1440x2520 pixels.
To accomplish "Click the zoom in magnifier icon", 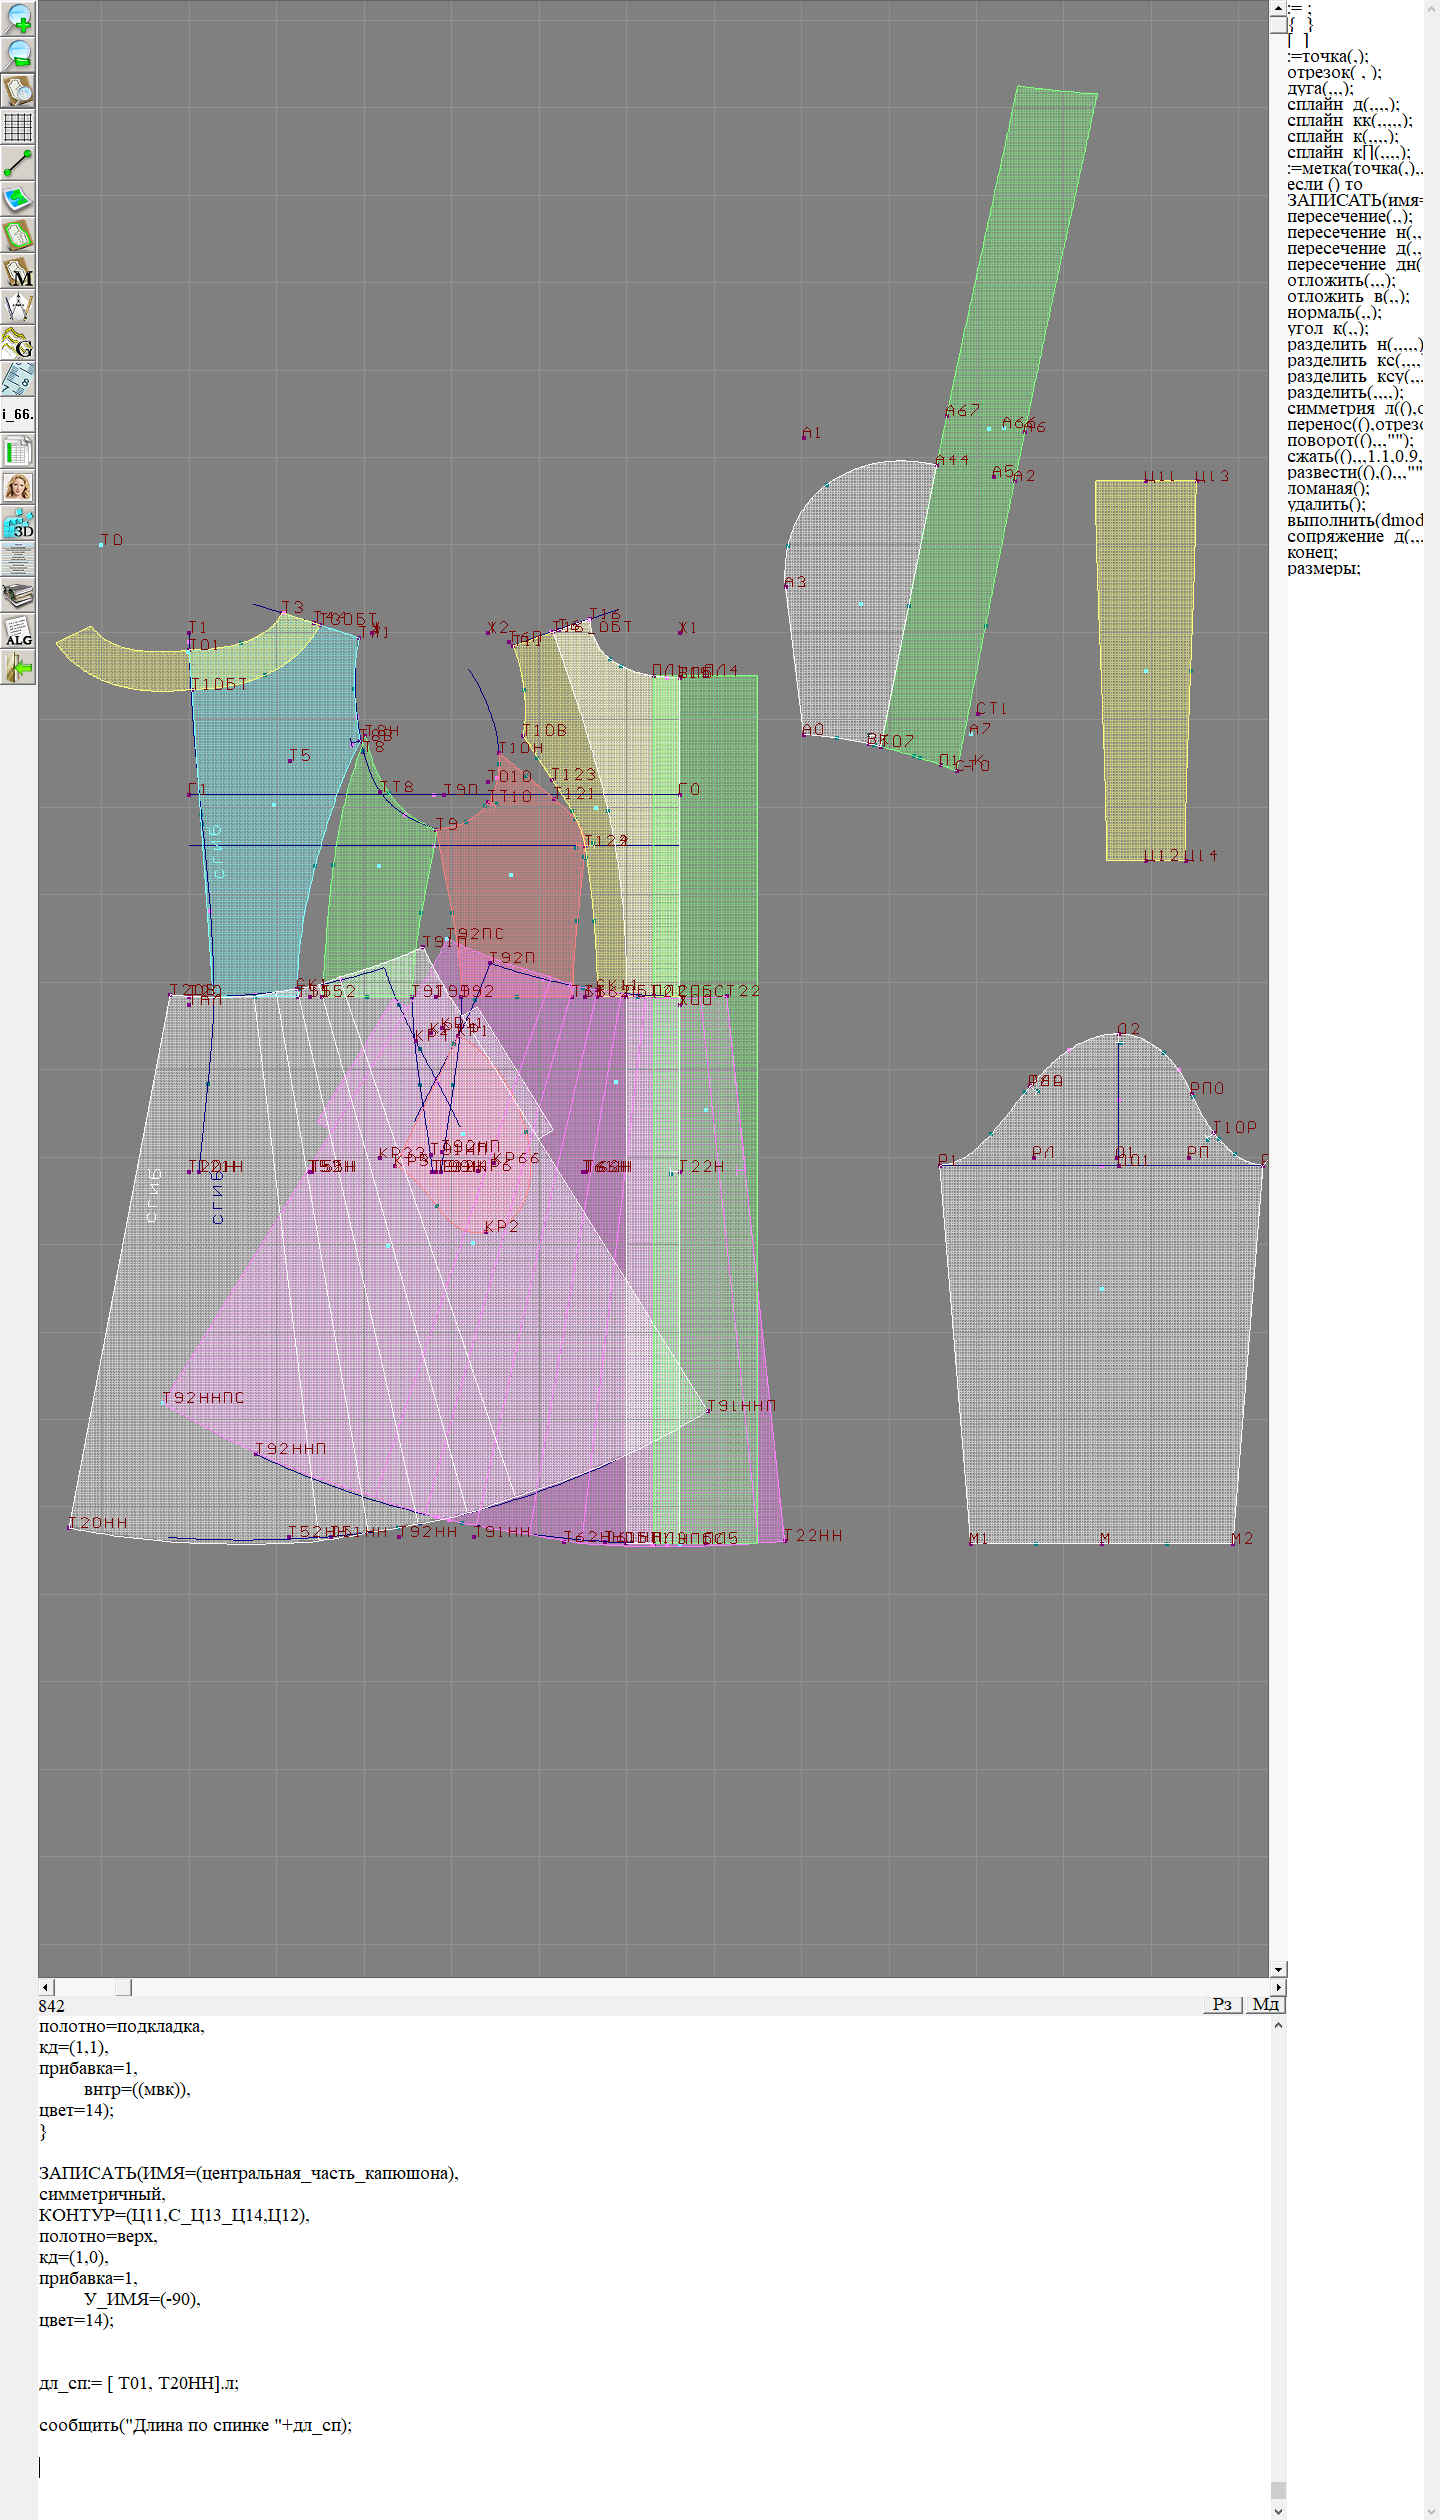I will click(x=18, y=18).
